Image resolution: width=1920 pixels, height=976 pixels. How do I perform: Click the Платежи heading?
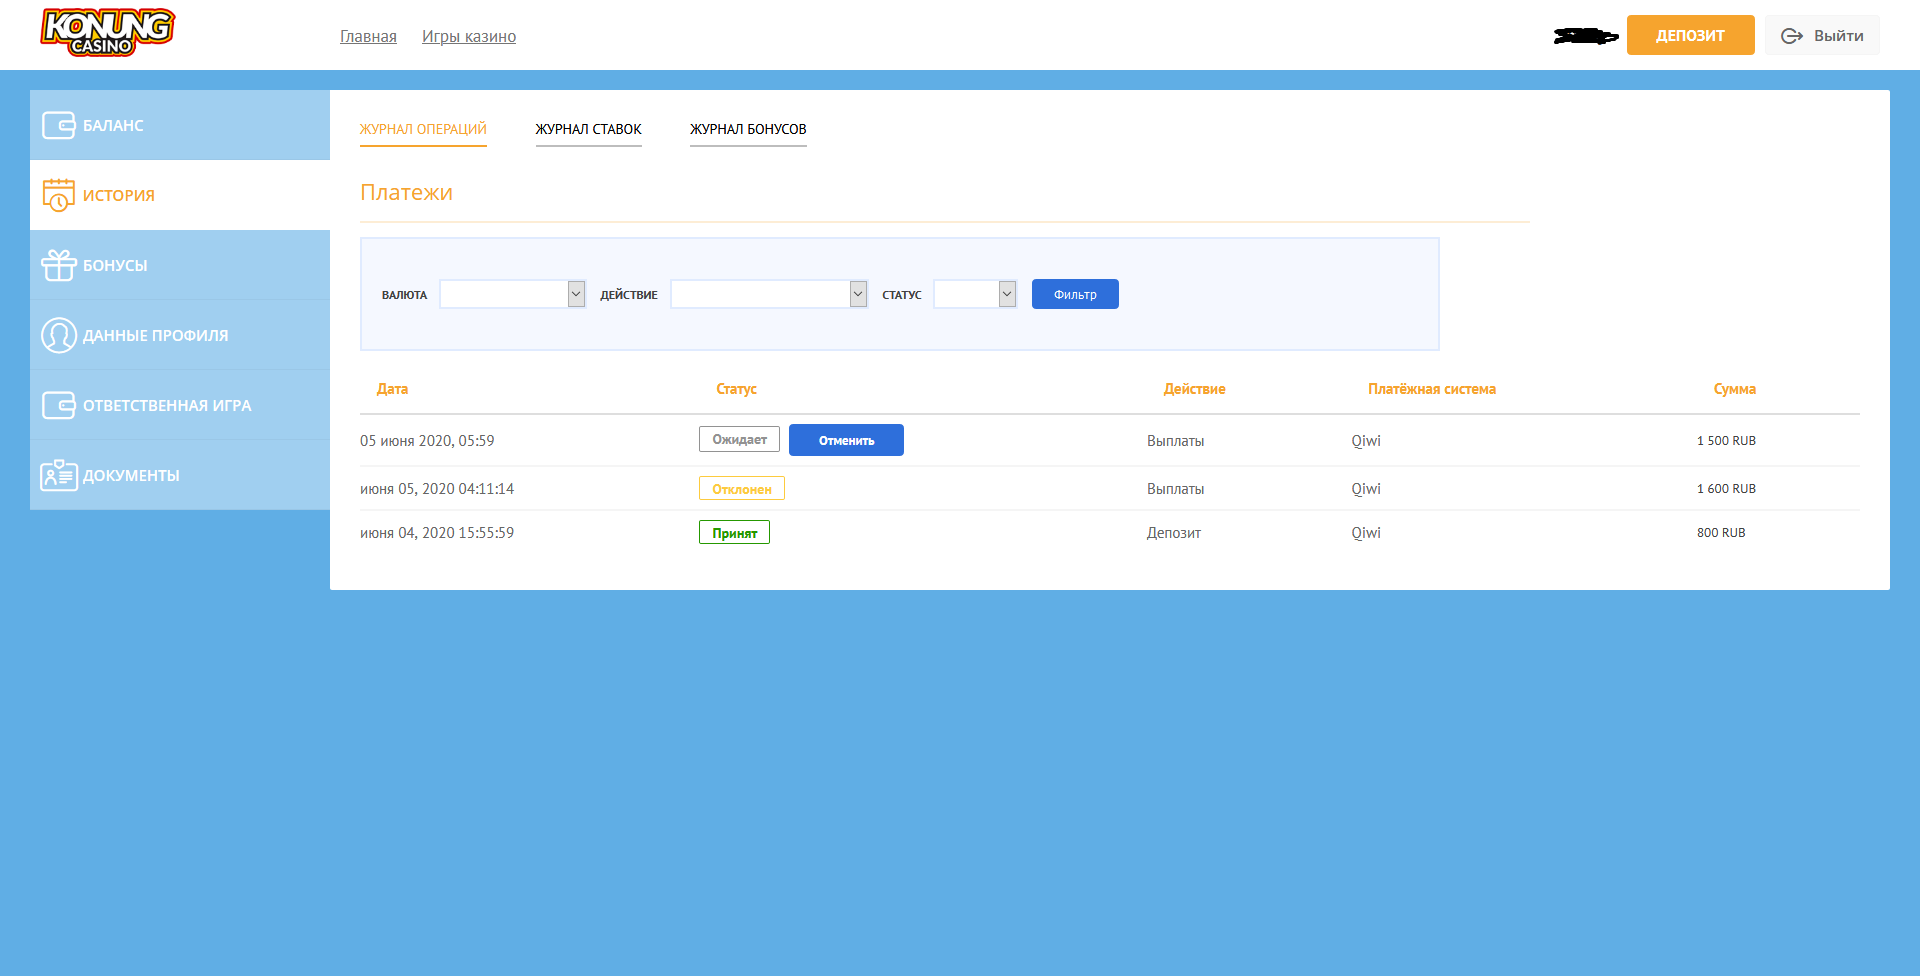pos(406,192)
